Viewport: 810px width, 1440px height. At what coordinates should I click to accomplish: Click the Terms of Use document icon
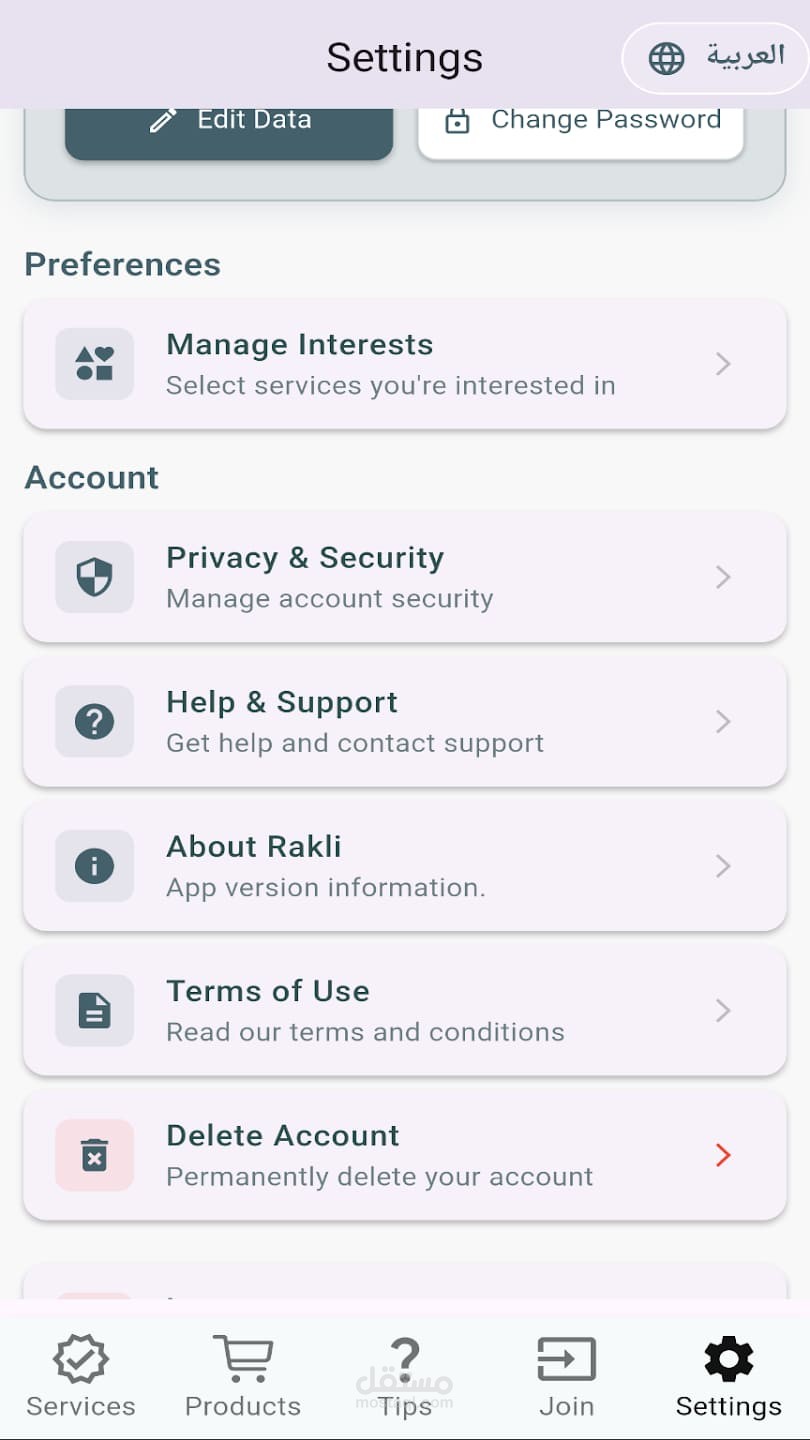[x=94, y=1010]
